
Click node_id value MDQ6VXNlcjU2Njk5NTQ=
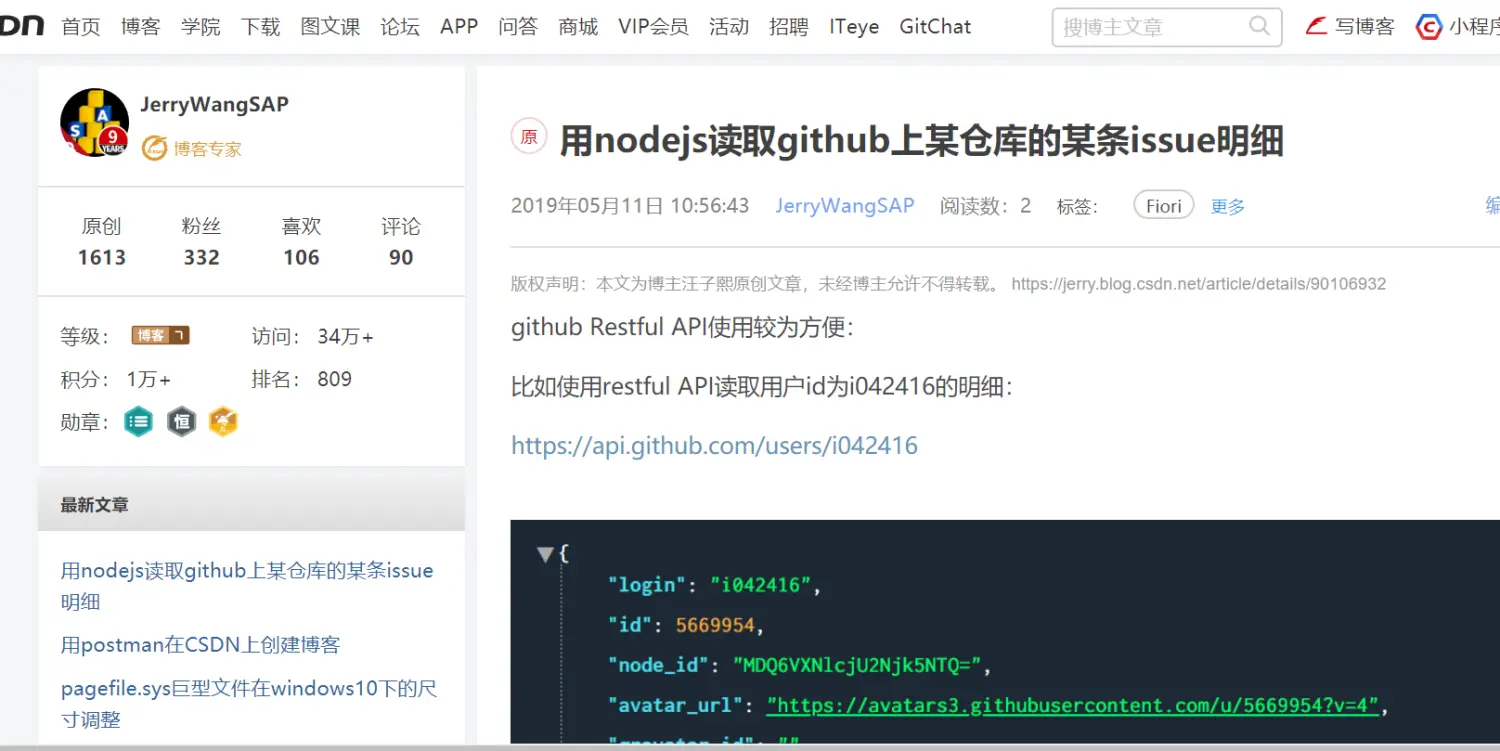point(856,666)
